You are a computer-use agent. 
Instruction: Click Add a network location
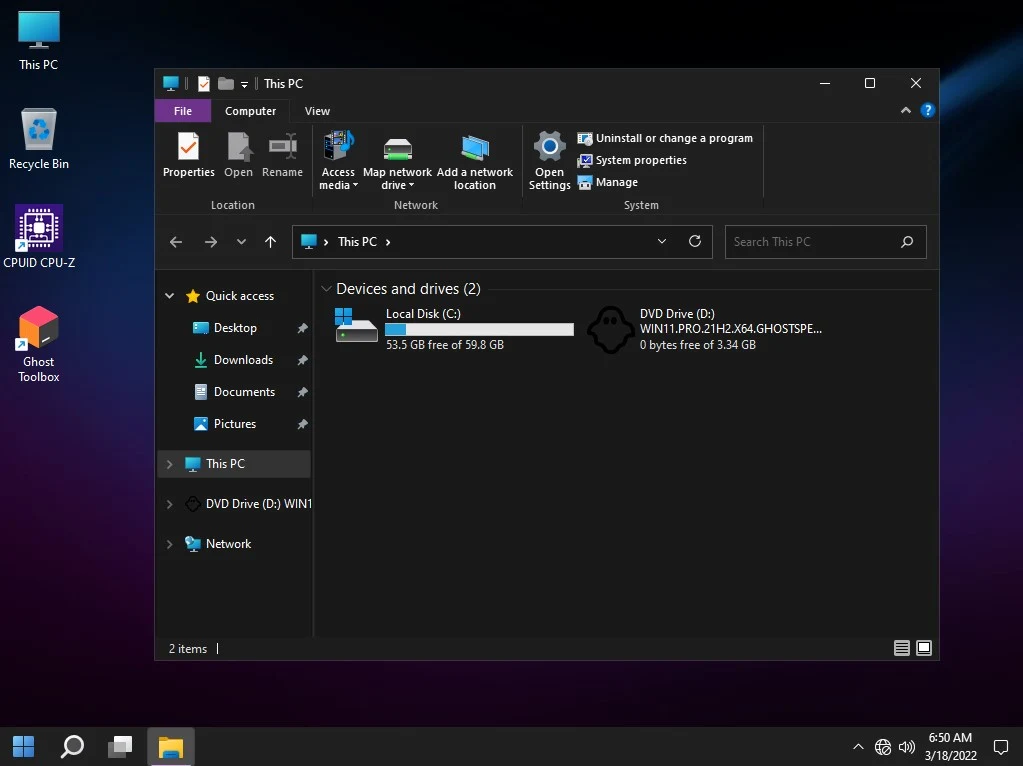[x=474, y=161]
